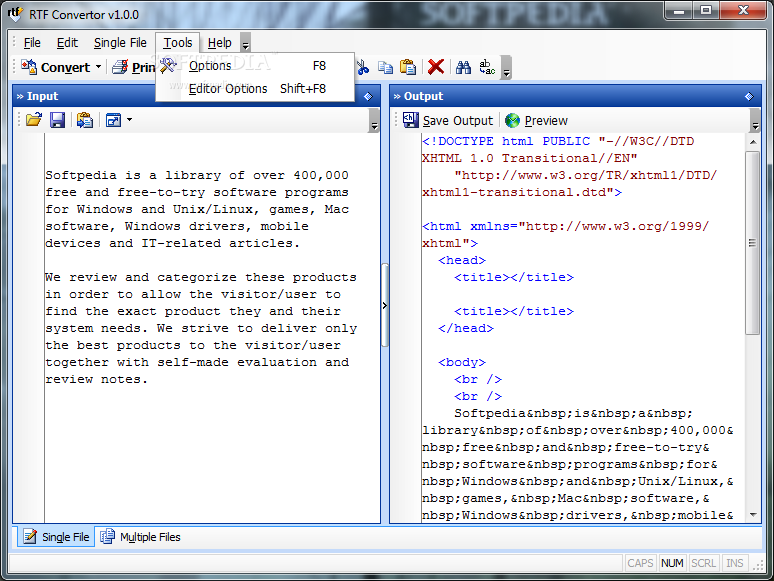Viewport: 774px width, 581px height.
Task: Close the RTF Convertor window
Action: [x=744, y=11]
